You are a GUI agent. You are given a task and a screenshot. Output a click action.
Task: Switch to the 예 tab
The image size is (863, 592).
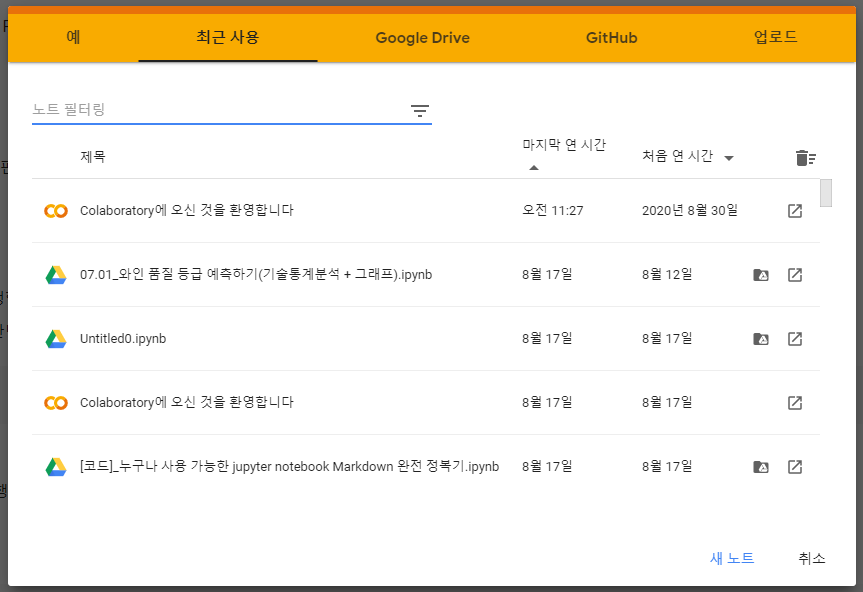point(73,37)
